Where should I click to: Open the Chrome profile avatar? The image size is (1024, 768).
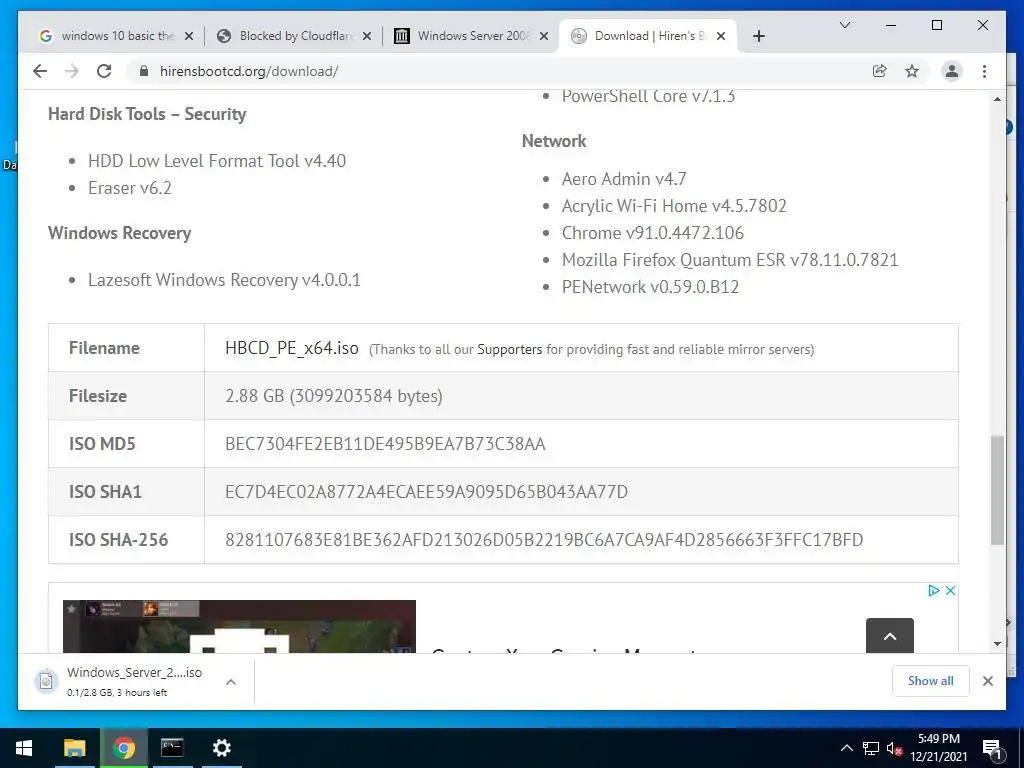click(952, 71)
